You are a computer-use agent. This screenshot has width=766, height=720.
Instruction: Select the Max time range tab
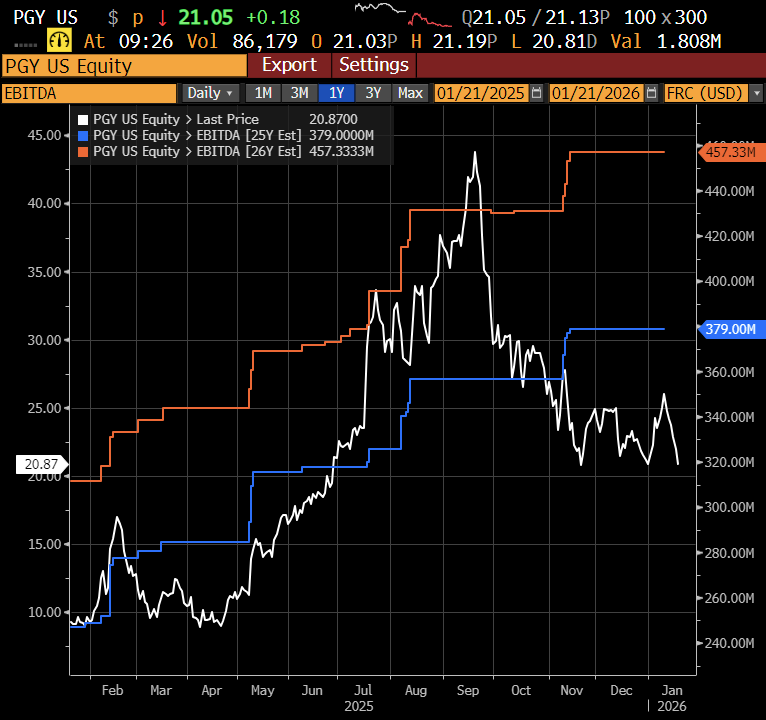click(410, 93)
